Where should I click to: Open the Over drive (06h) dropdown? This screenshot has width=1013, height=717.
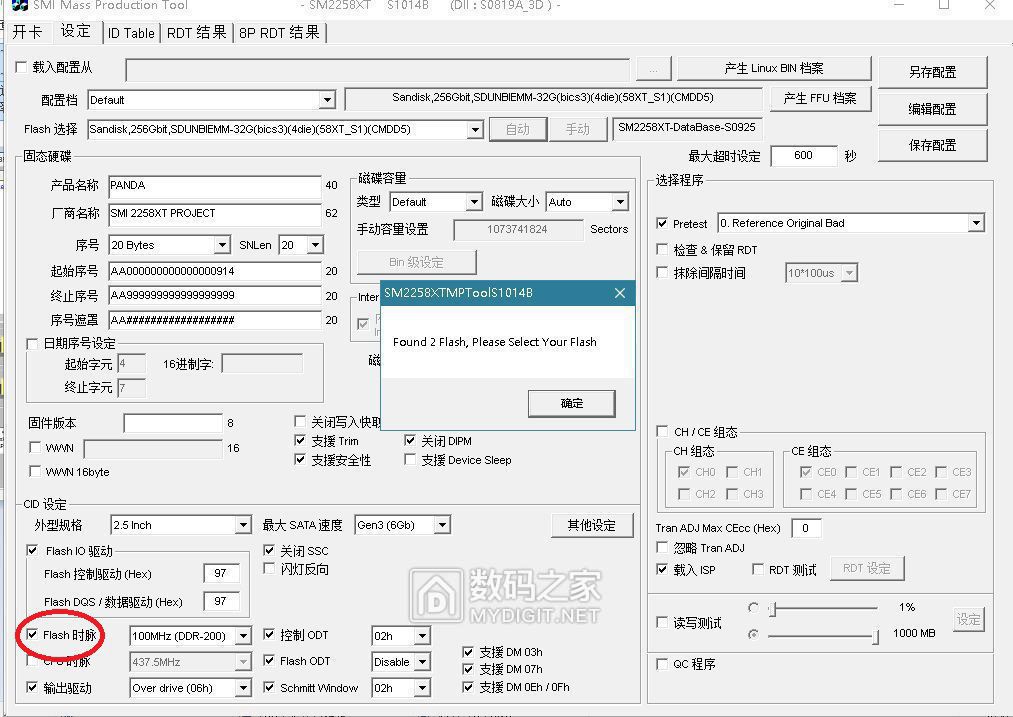243,688
